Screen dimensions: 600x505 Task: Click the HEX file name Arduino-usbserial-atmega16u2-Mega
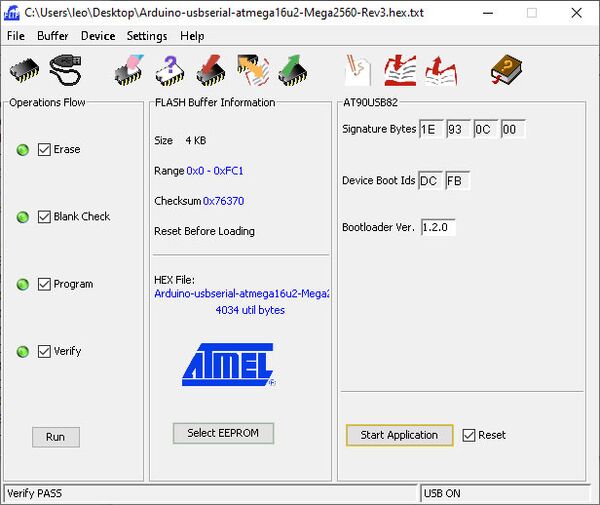241,294
